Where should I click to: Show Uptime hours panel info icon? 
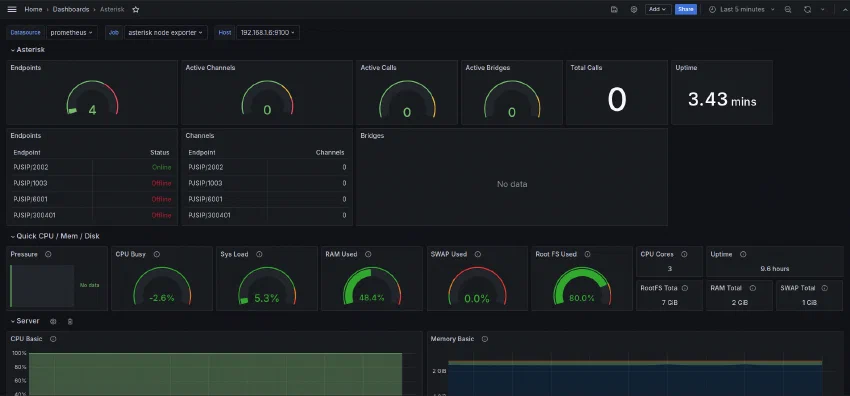tap(743, 254)
